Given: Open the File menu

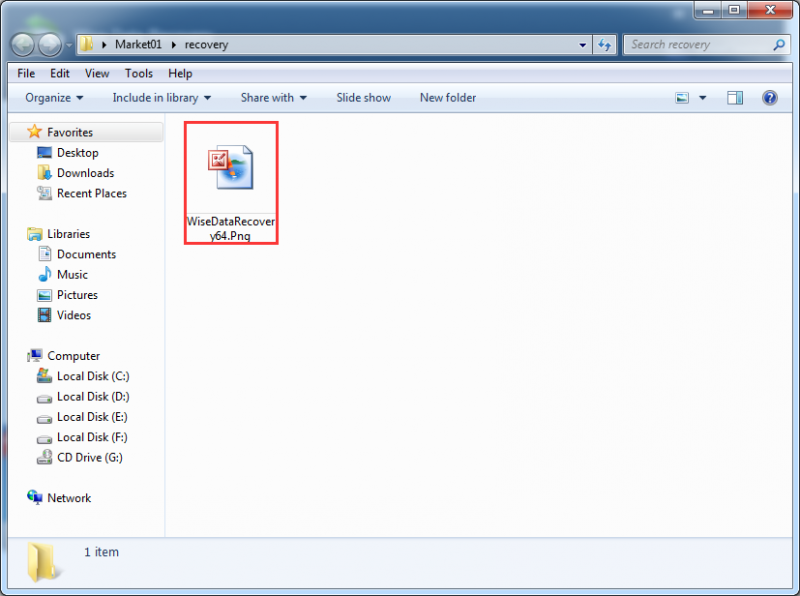Looking at the screenshot, I should click(x=26, y=73).
